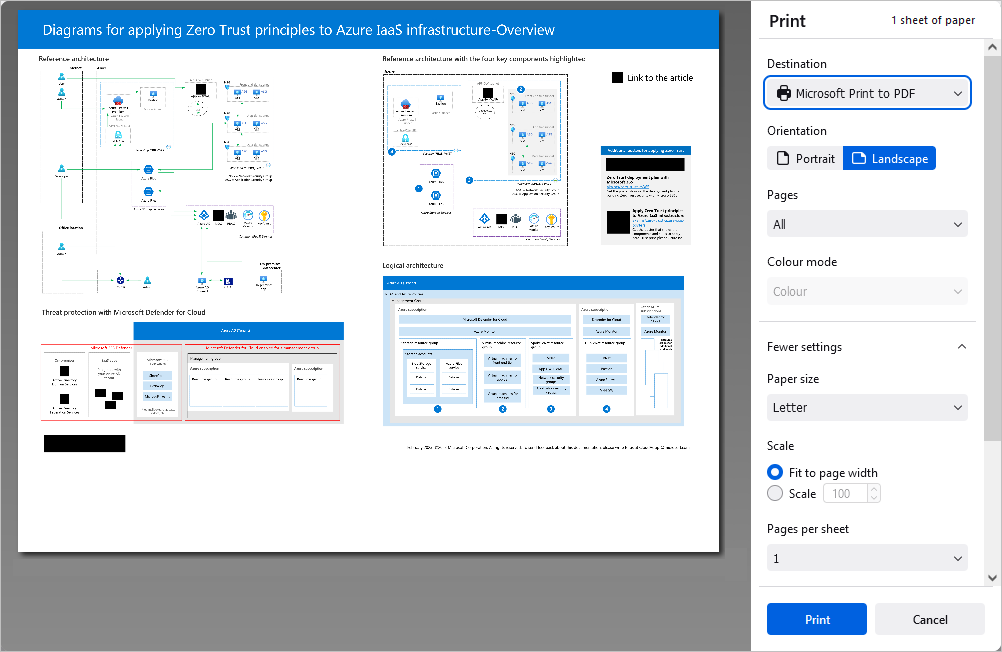
Task: Click the printer icon in Destination box
Action: tap(783, 94)
